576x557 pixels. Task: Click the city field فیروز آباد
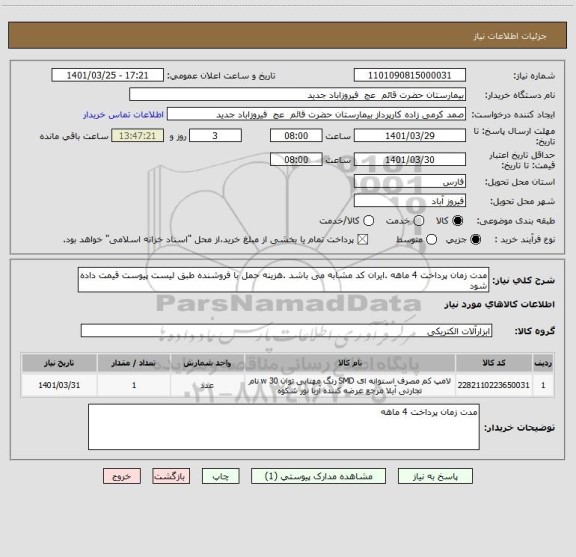[410, 201]
